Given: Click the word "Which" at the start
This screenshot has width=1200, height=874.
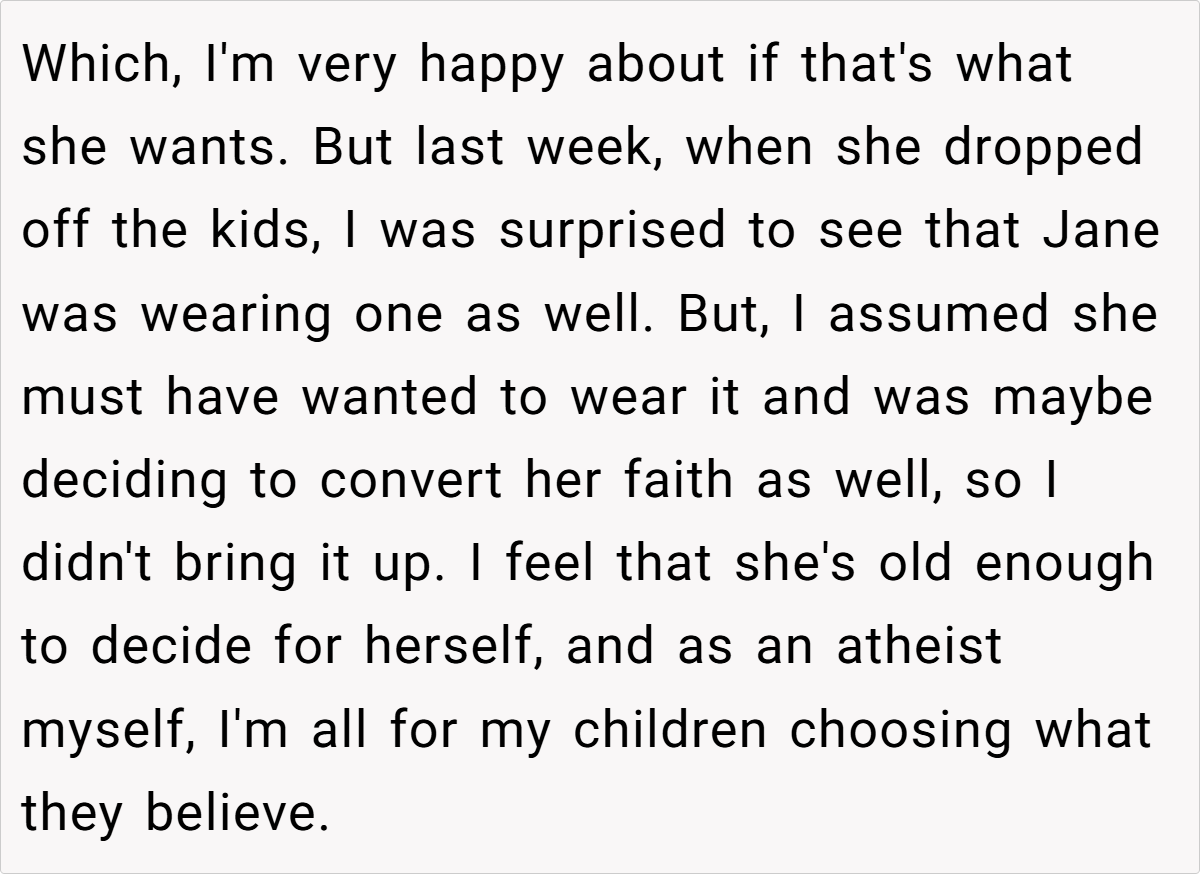Looking at the screenshot, I should (x=85, y=65).
